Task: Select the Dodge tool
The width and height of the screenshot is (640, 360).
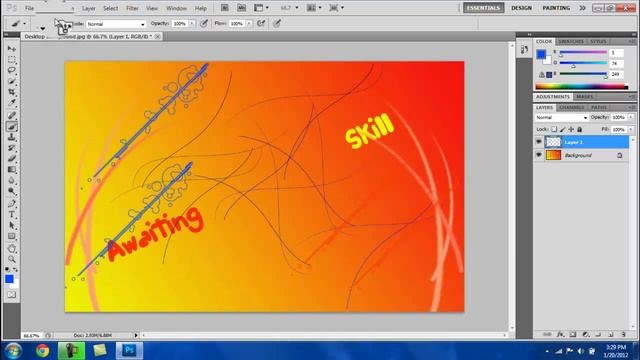Action: click(x=11, y=191)
